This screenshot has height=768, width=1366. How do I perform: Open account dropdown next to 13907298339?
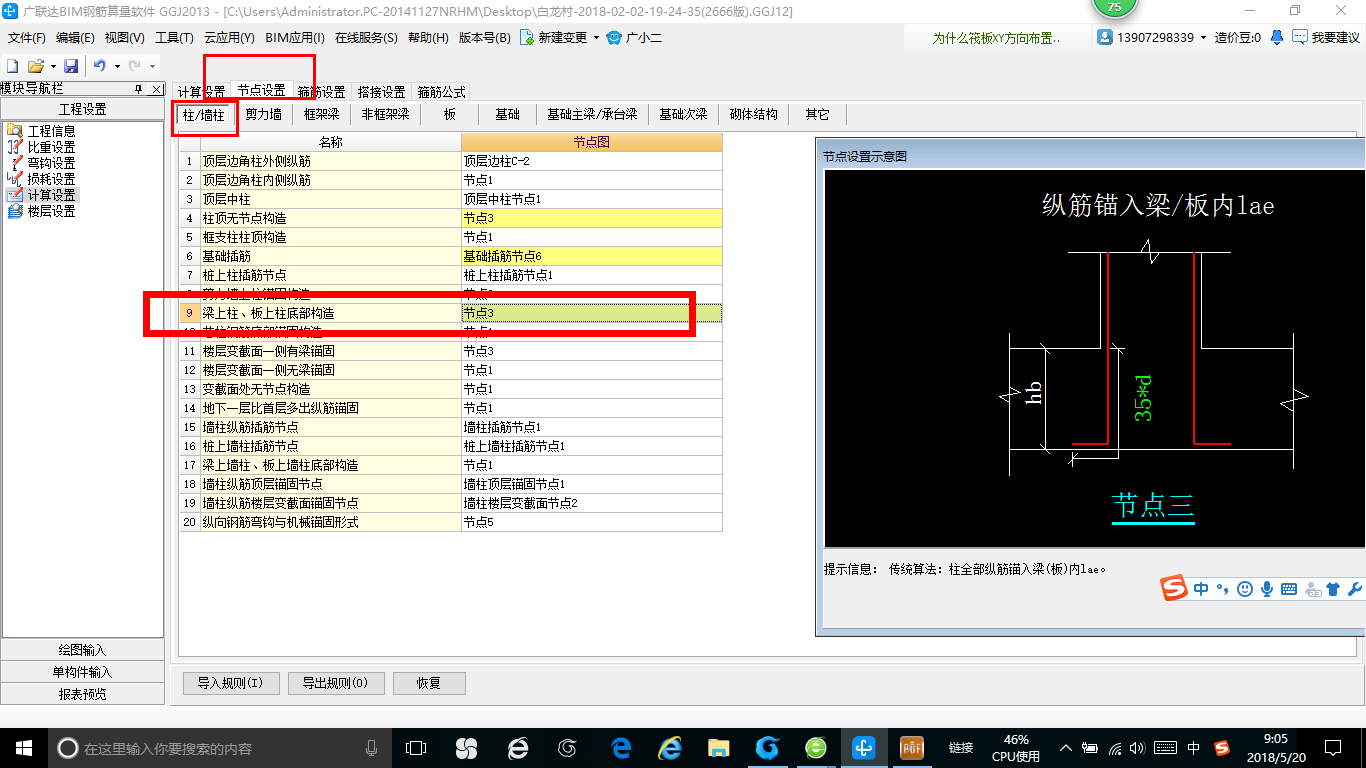pyautogui.click(x=1204, y=38)
